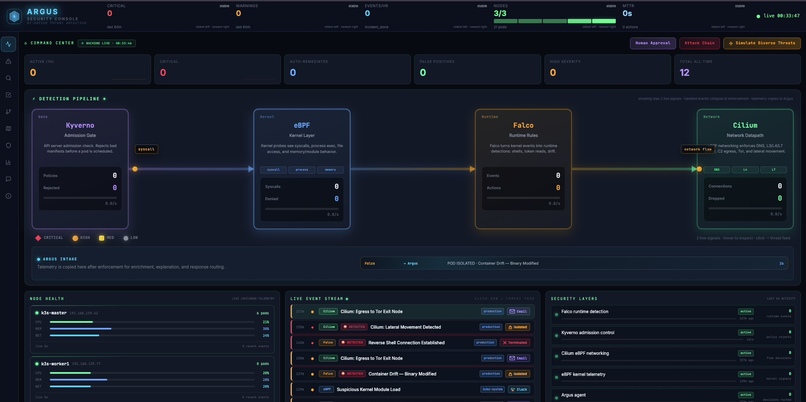Click the Total All Time stat card
This screenshot has height=402, width=806.
click(x=737, y=69)
